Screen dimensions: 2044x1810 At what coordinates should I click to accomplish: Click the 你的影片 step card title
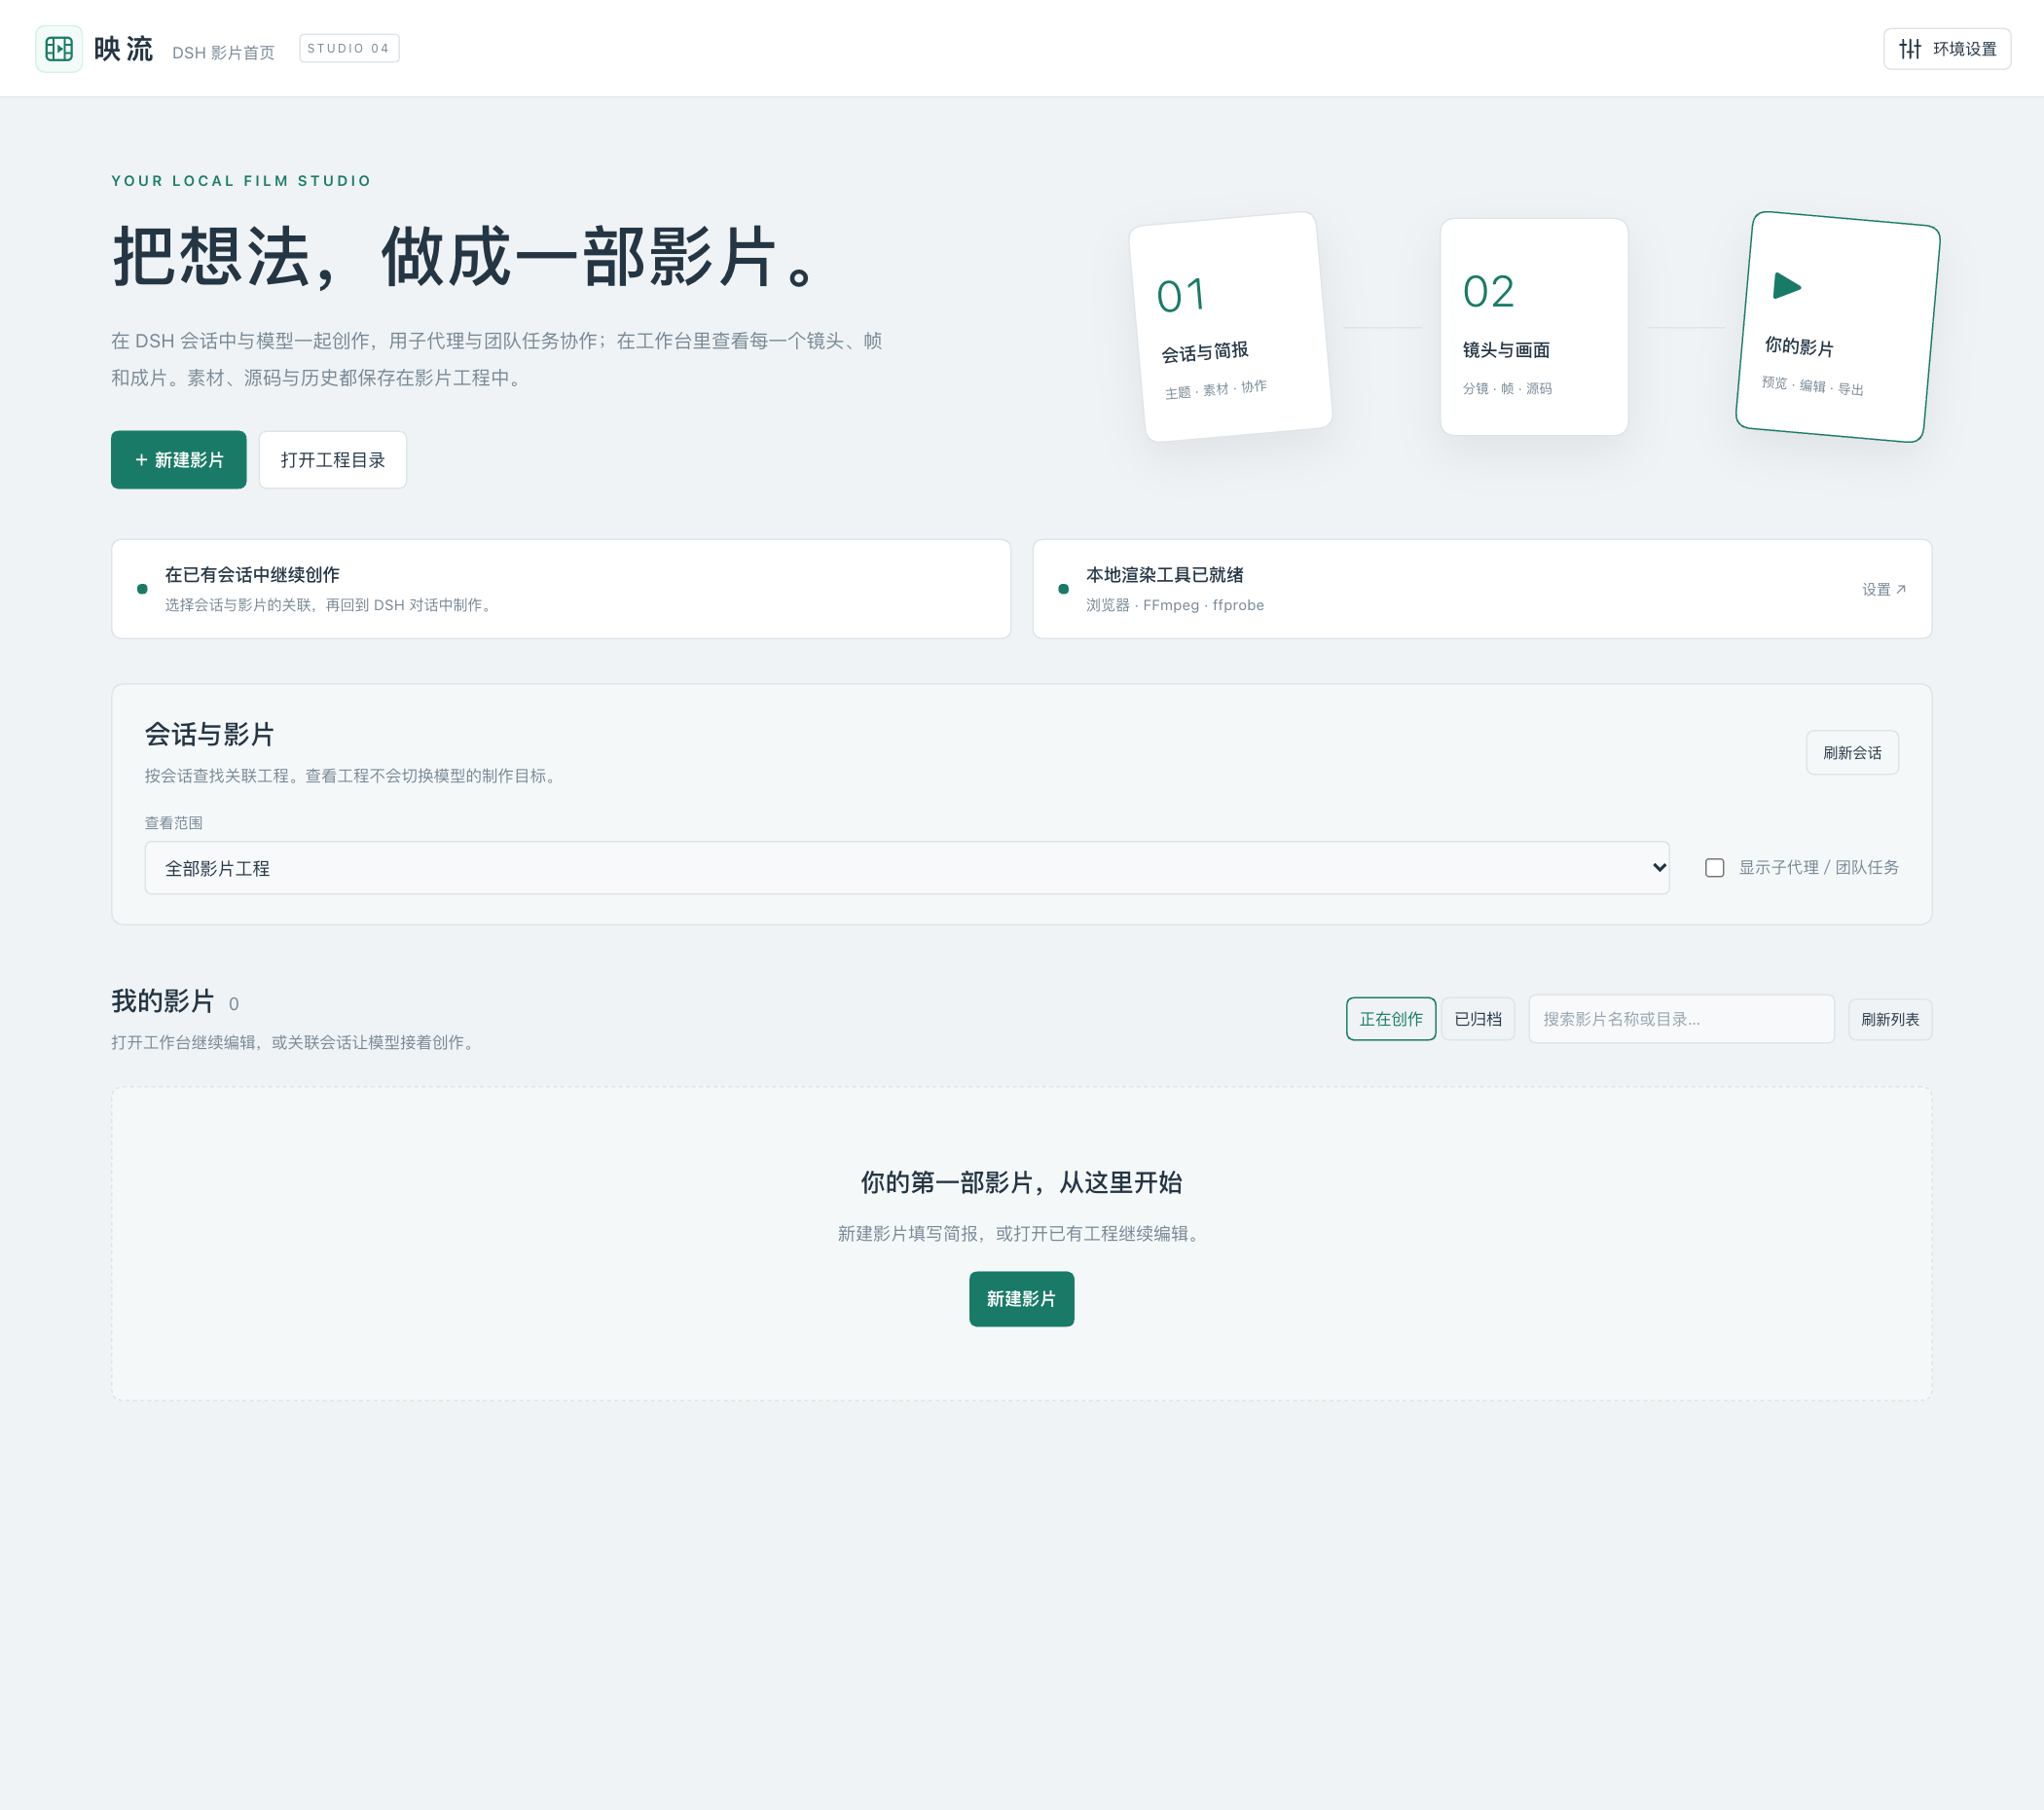(1799, 347)
